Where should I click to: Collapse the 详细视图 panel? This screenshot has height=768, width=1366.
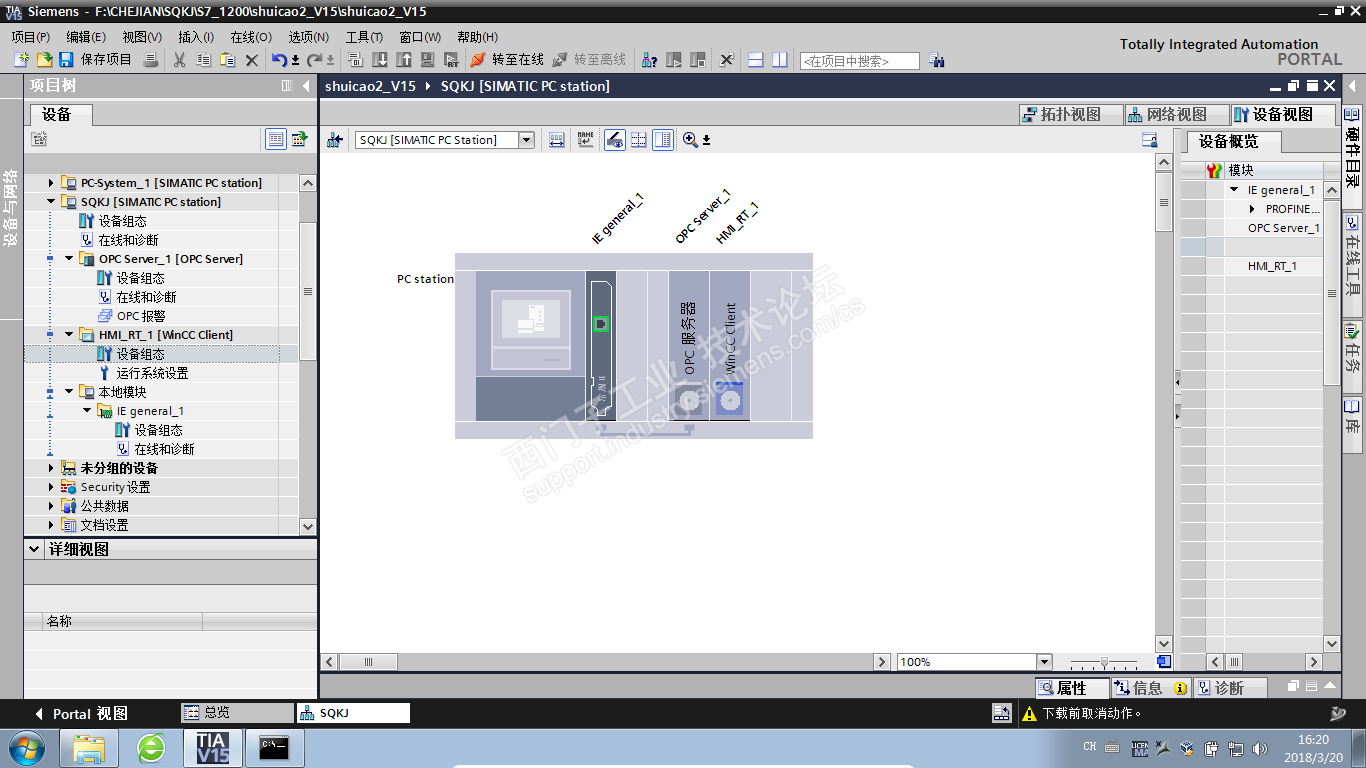(35, 549)
